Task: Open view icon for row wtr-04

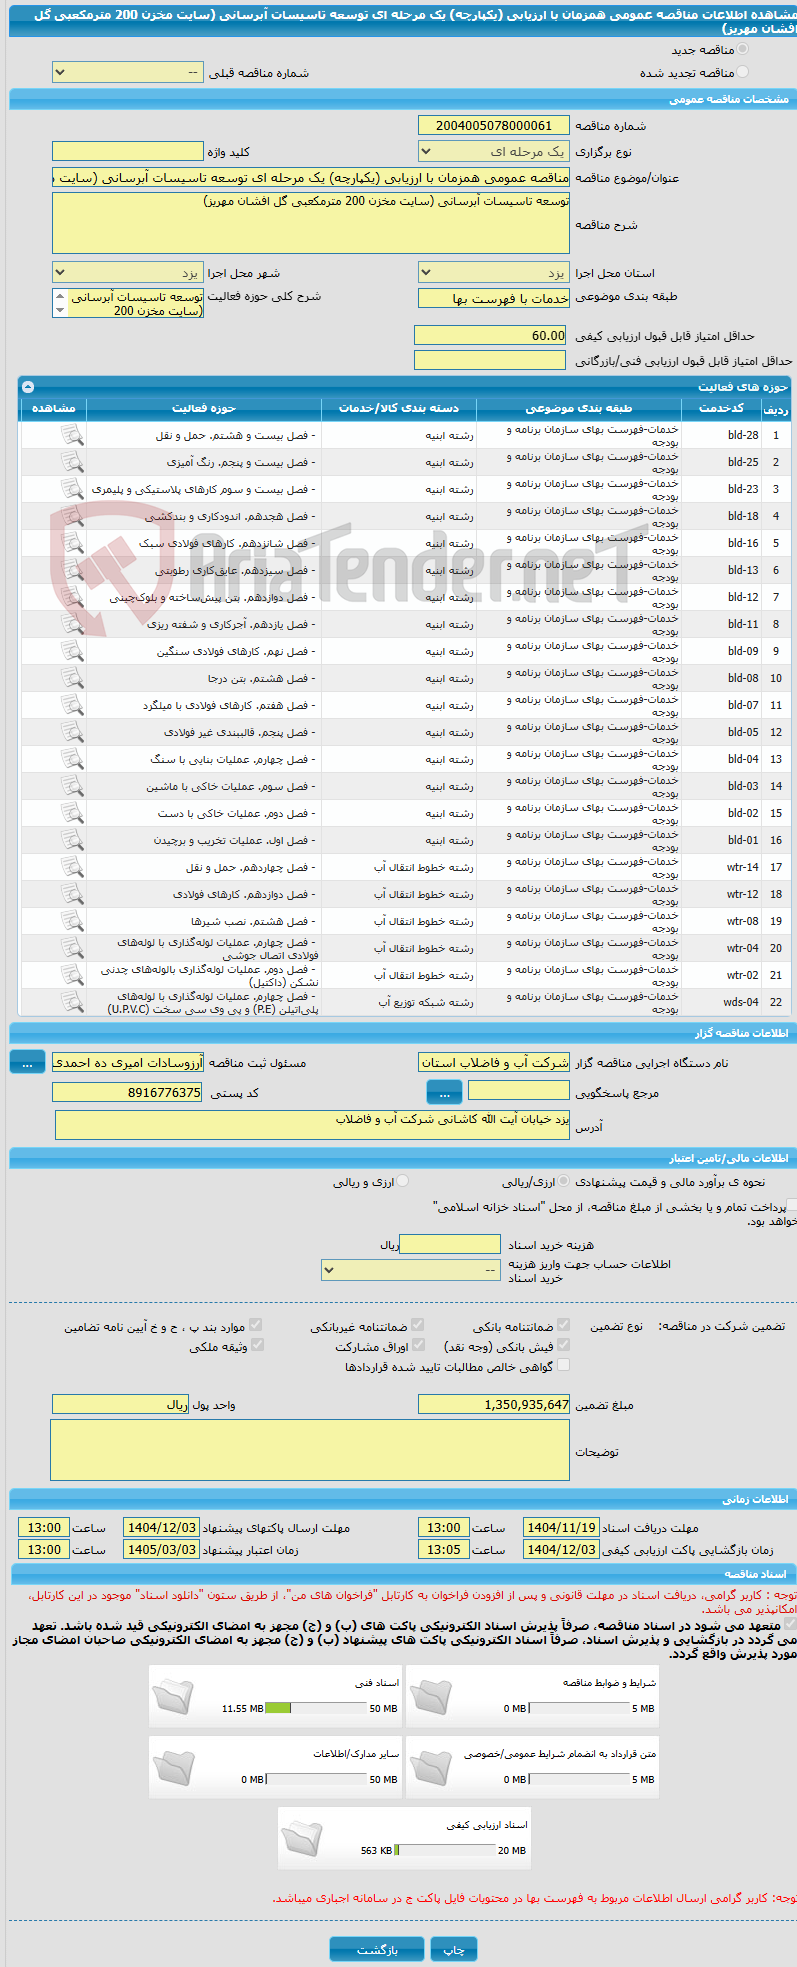Action: [x=72, y=948]
